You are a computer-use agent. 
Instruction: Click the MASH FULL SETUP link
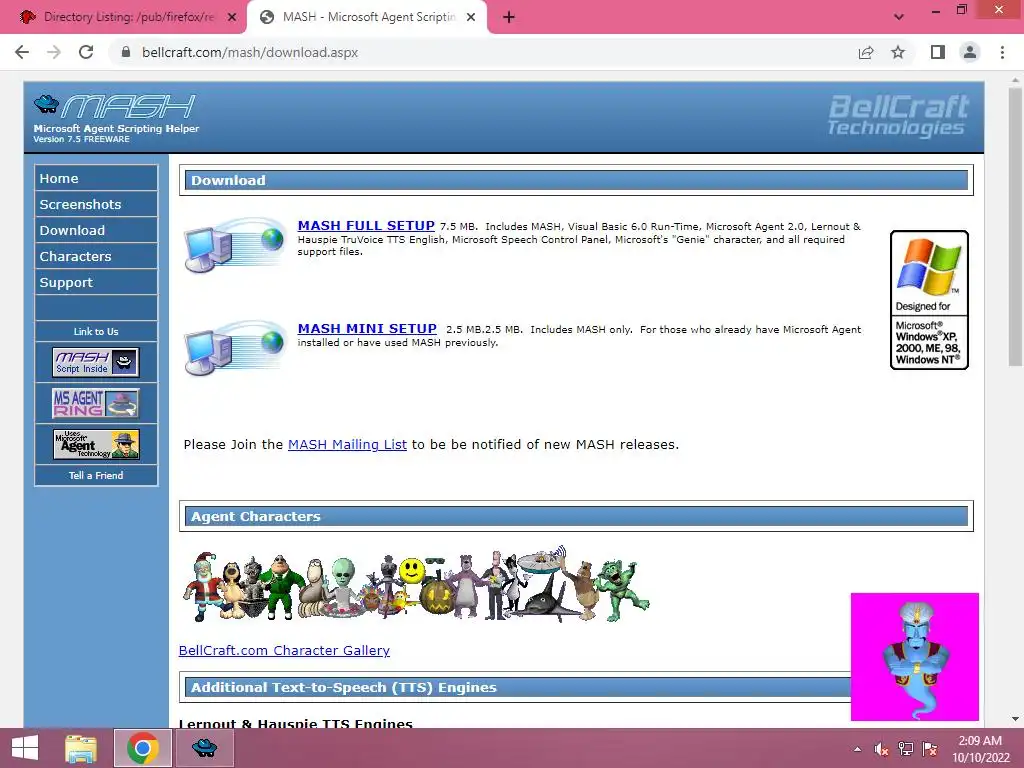tap(366, 225)
